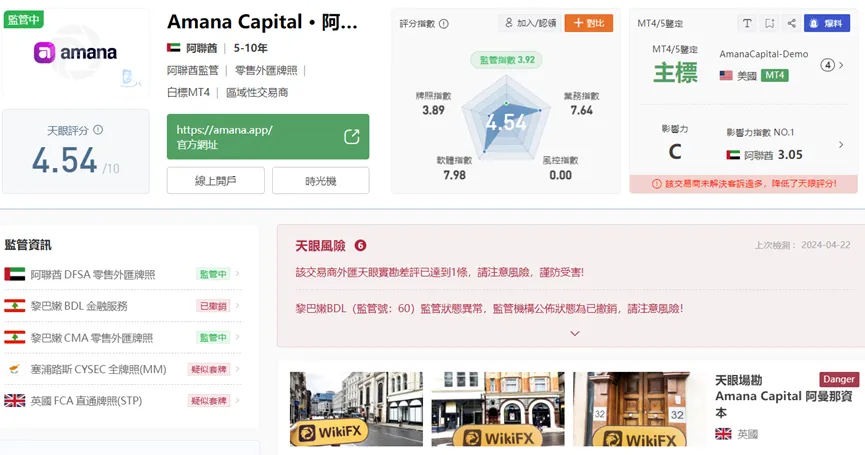Expand the influence index chevron
This screenshot has width=865, height=455.
pyautogui.click(x=841, y=144)
